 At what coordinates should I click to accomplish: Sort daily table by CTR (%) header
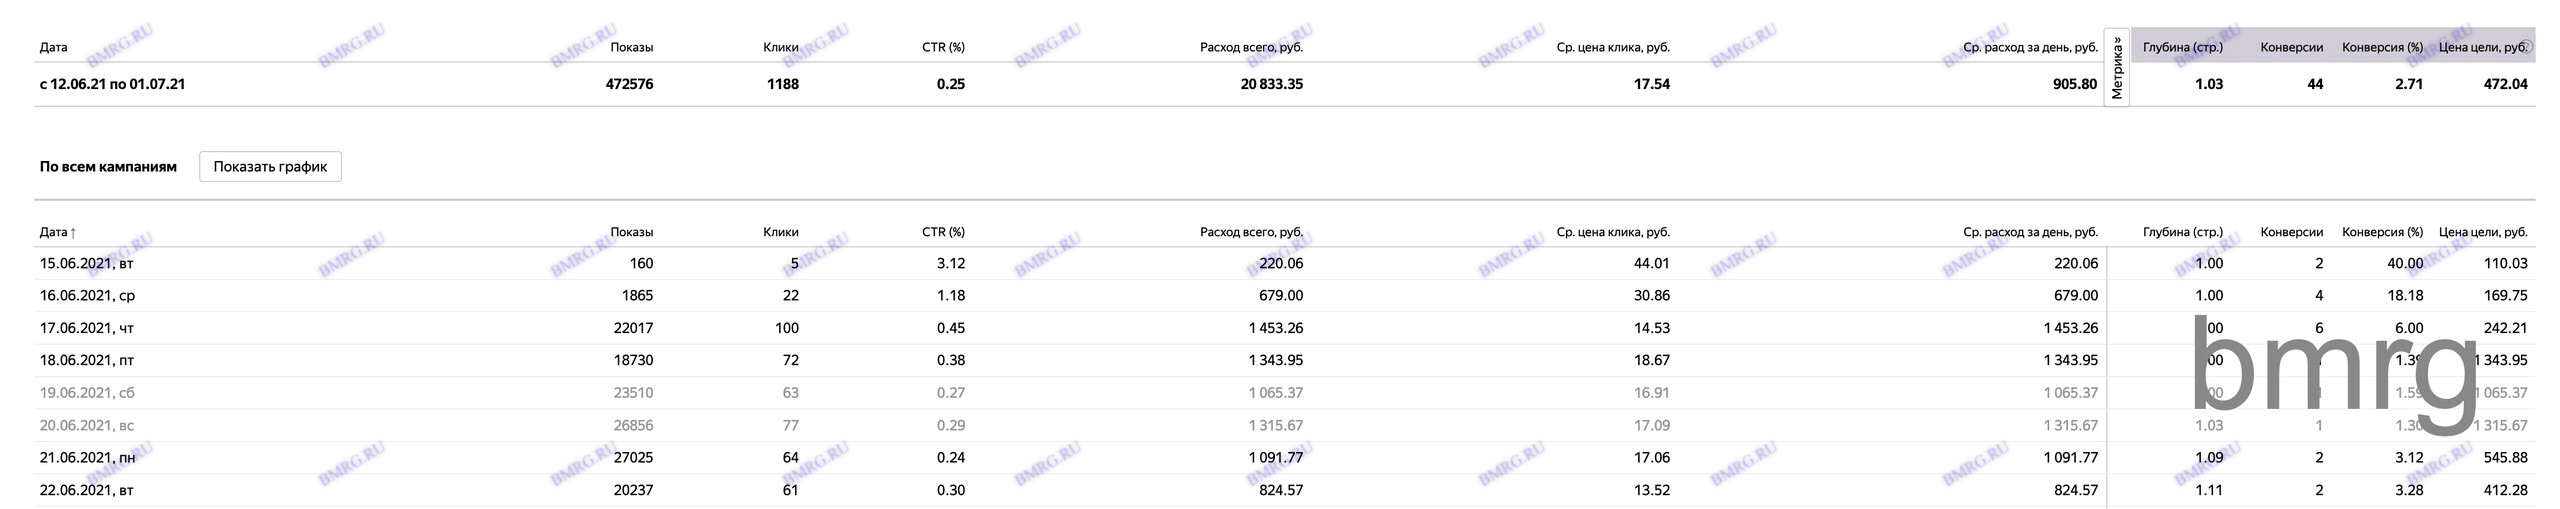coord(942,232)
